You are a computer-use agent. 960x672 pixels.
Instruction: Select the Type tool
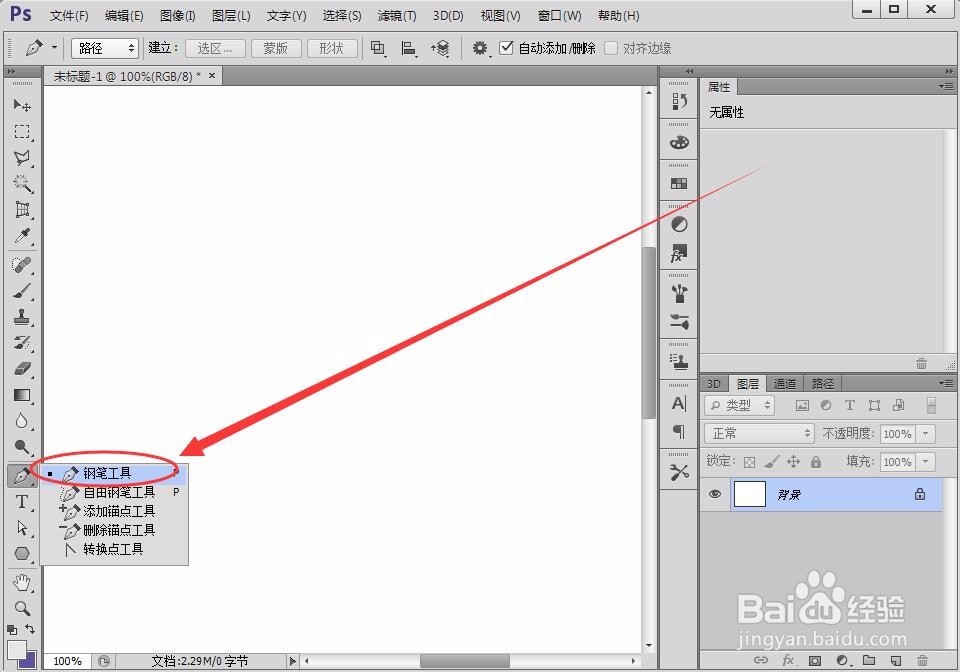pos(22,502)
